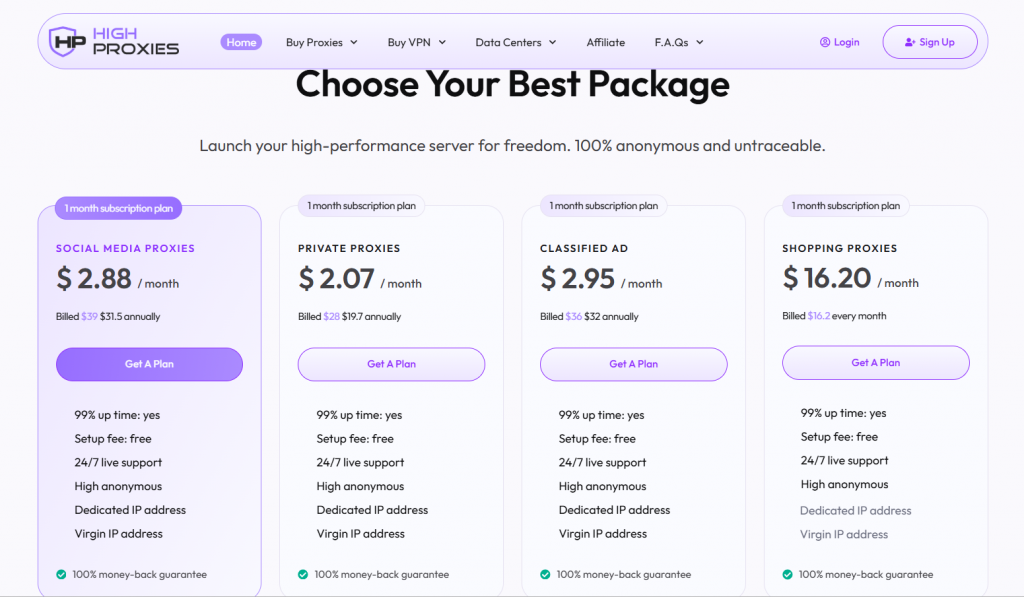Go to the Home menu item
This screenshot has width=1024, height=597.
point(241,42)
